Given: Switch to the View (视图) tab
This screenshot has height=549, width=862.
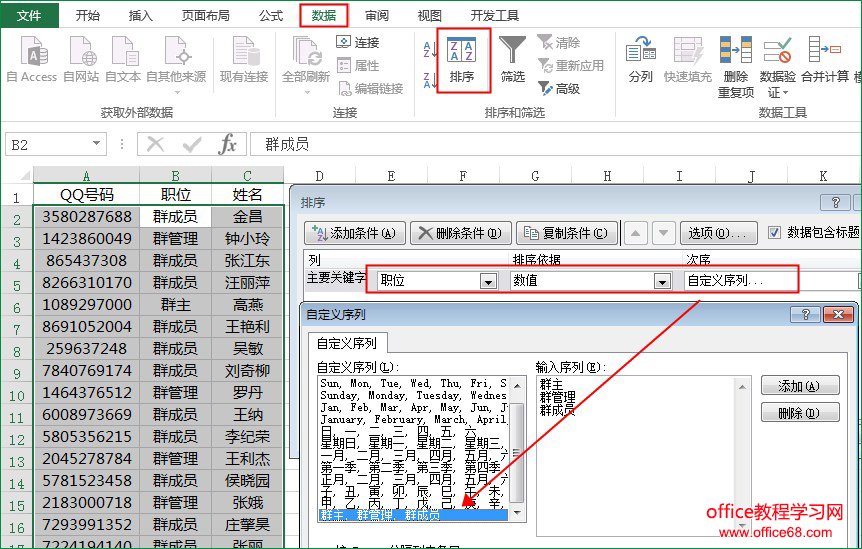Looking at the screenshot, I should click(429, 15).
